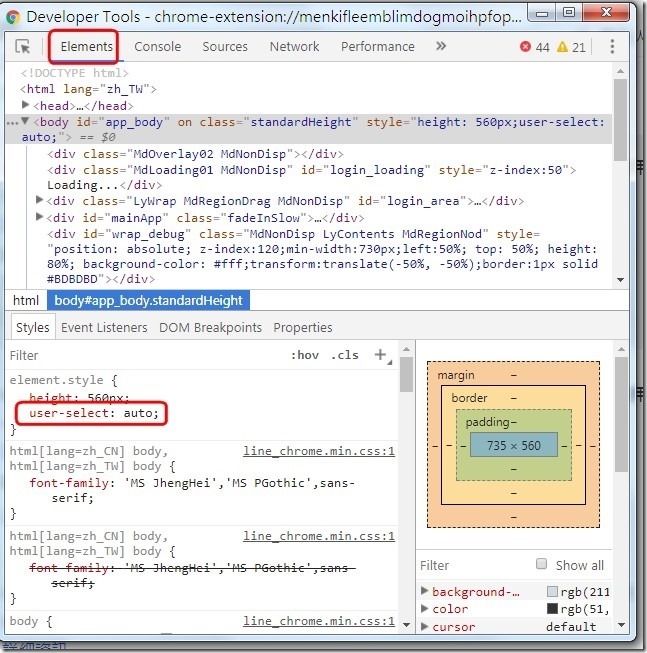Toggle the :hov element state button
This screenshot has height=653, width=647.
coord(305,355)
